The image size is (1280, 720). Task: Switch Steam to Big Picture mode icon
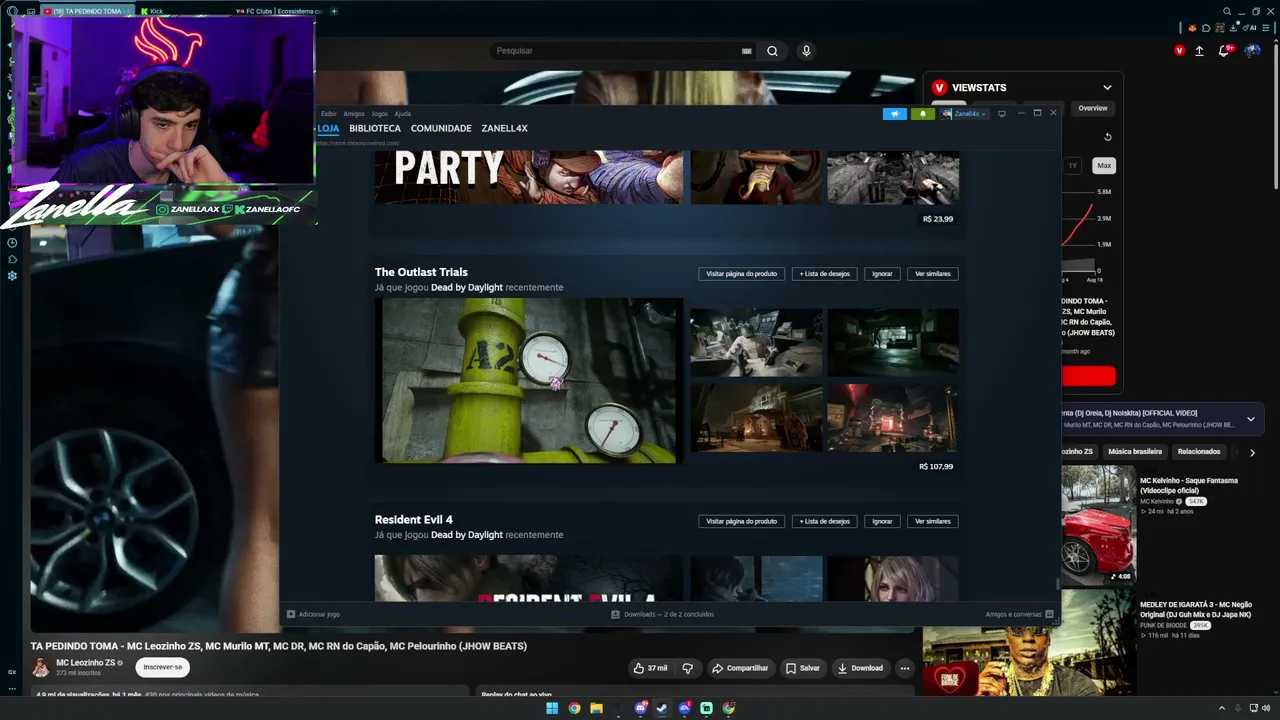point(1002,114)
